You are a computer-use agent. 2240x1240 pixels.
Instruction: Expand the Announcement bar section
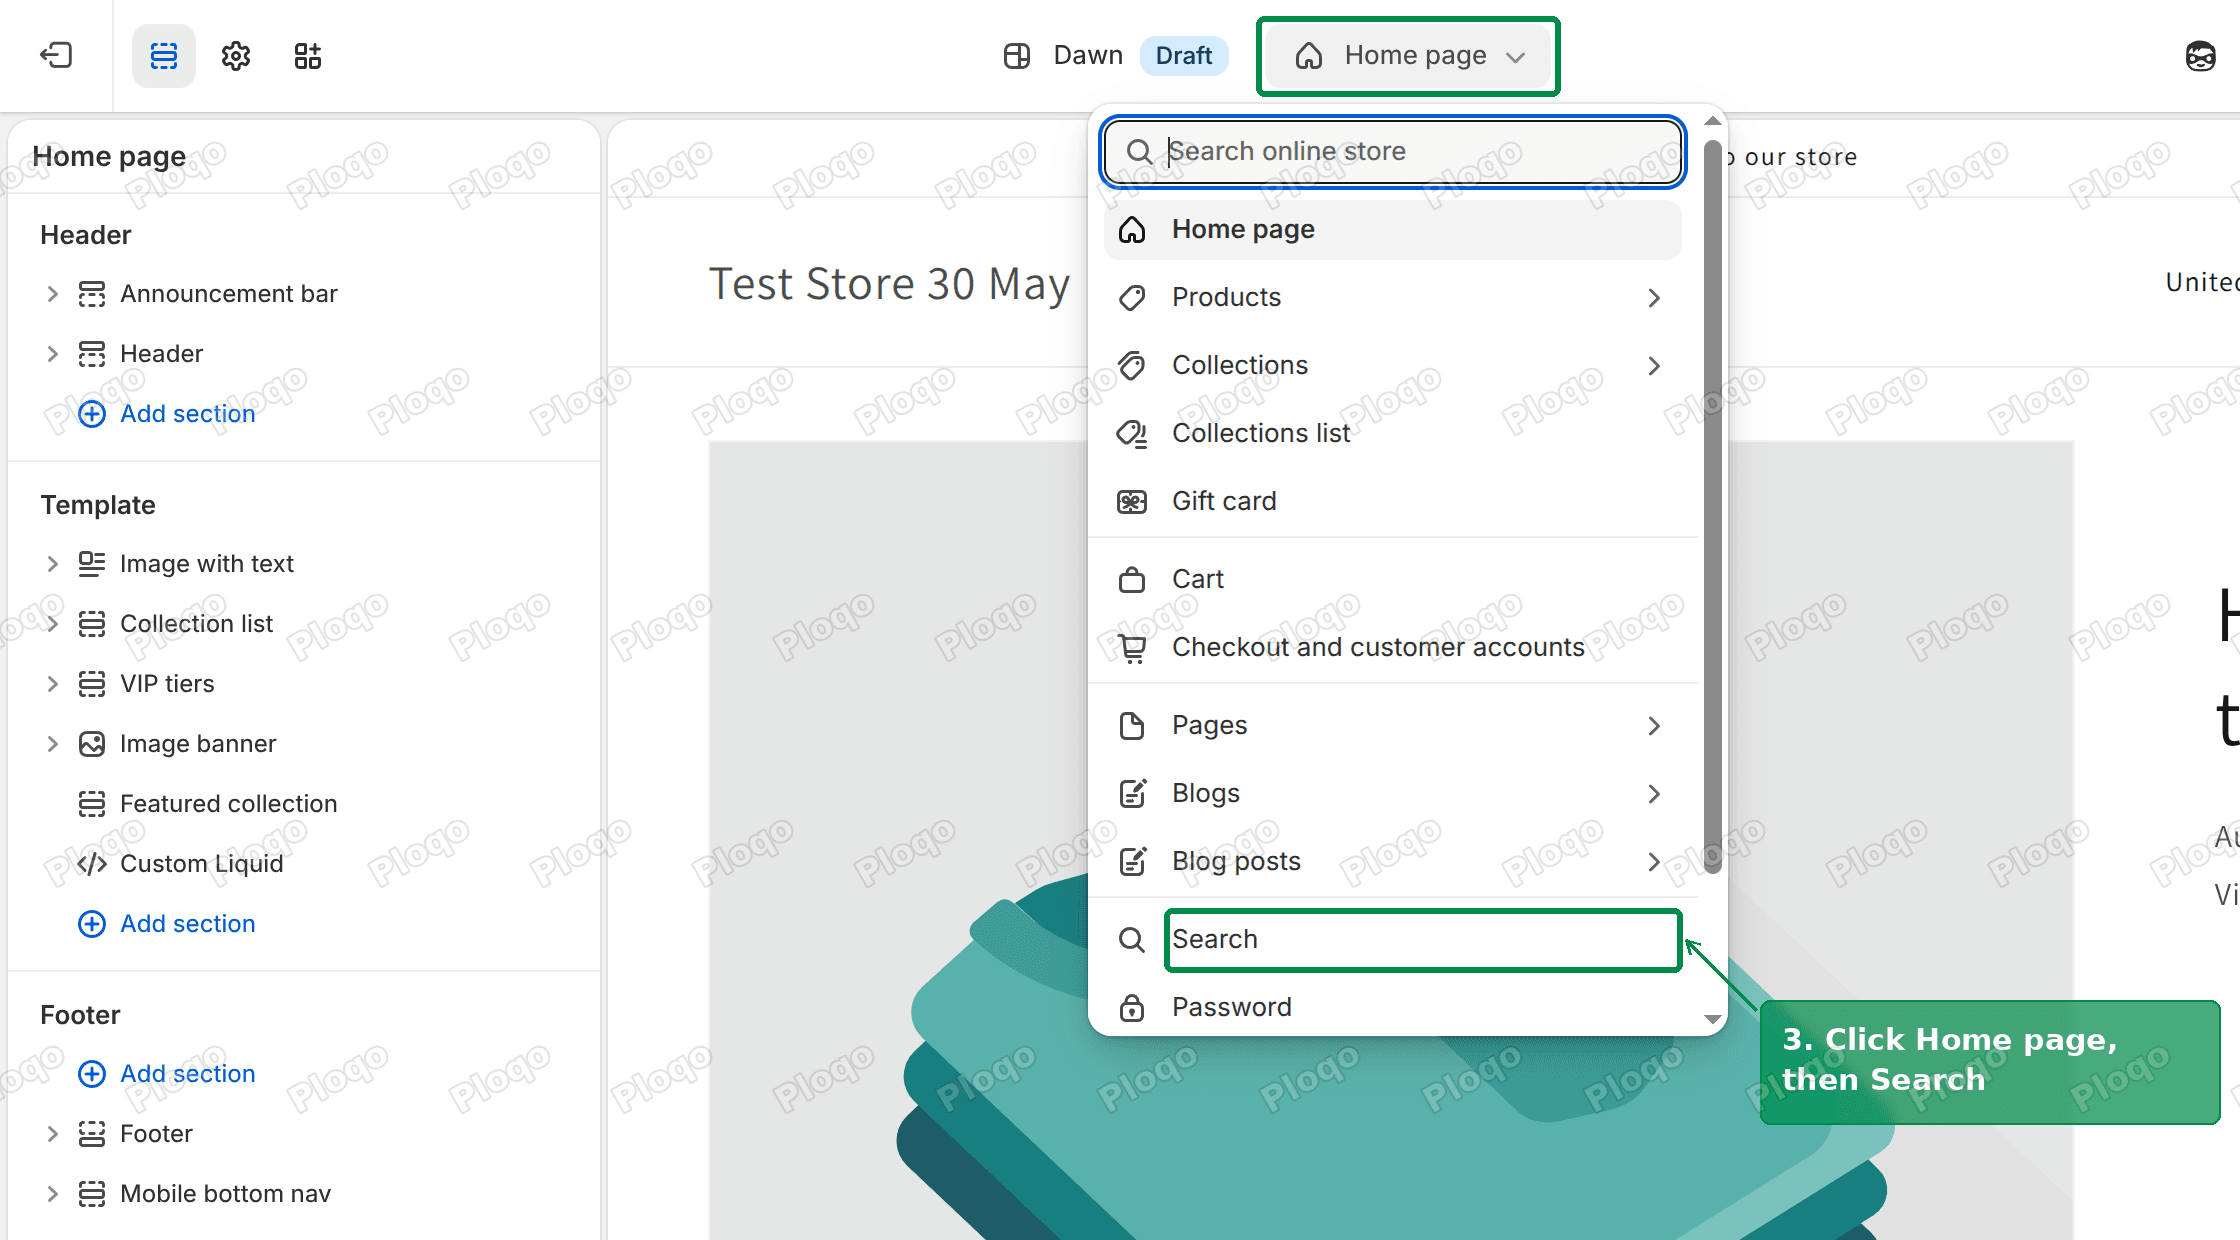tap(53, 294)
